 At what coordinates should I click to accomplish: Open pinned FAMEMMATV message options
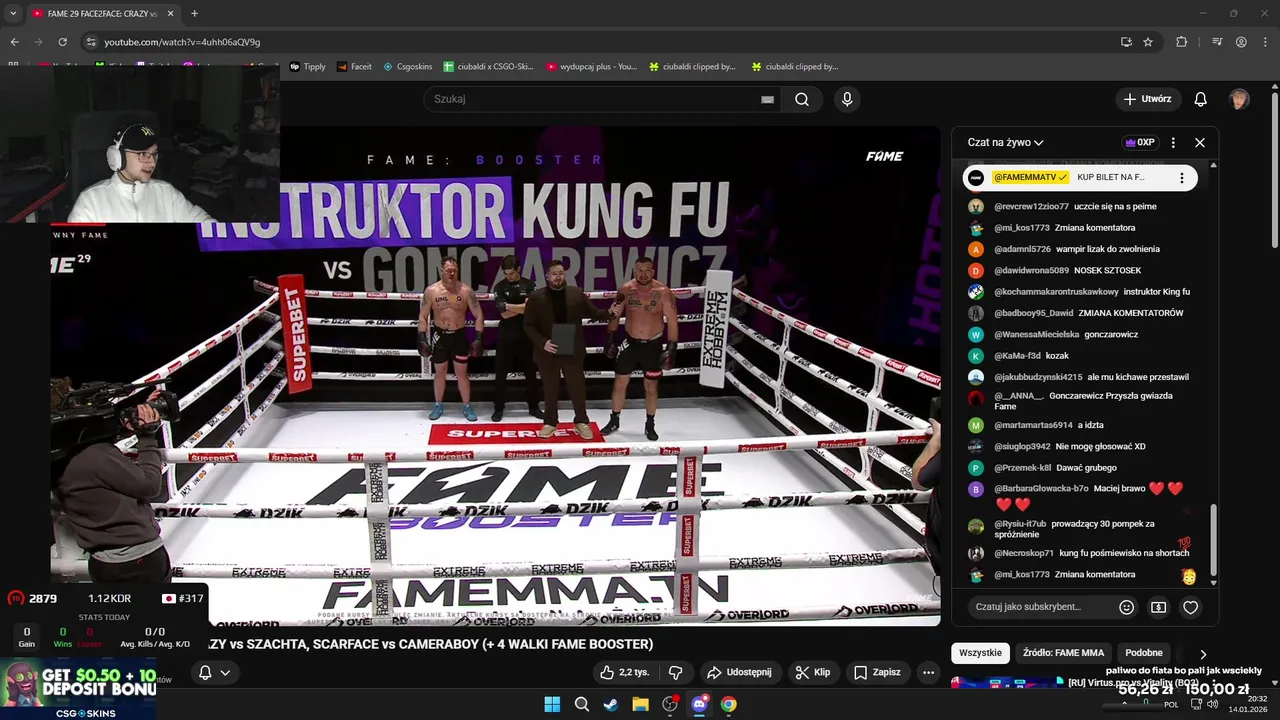(x=1181, y=178)
